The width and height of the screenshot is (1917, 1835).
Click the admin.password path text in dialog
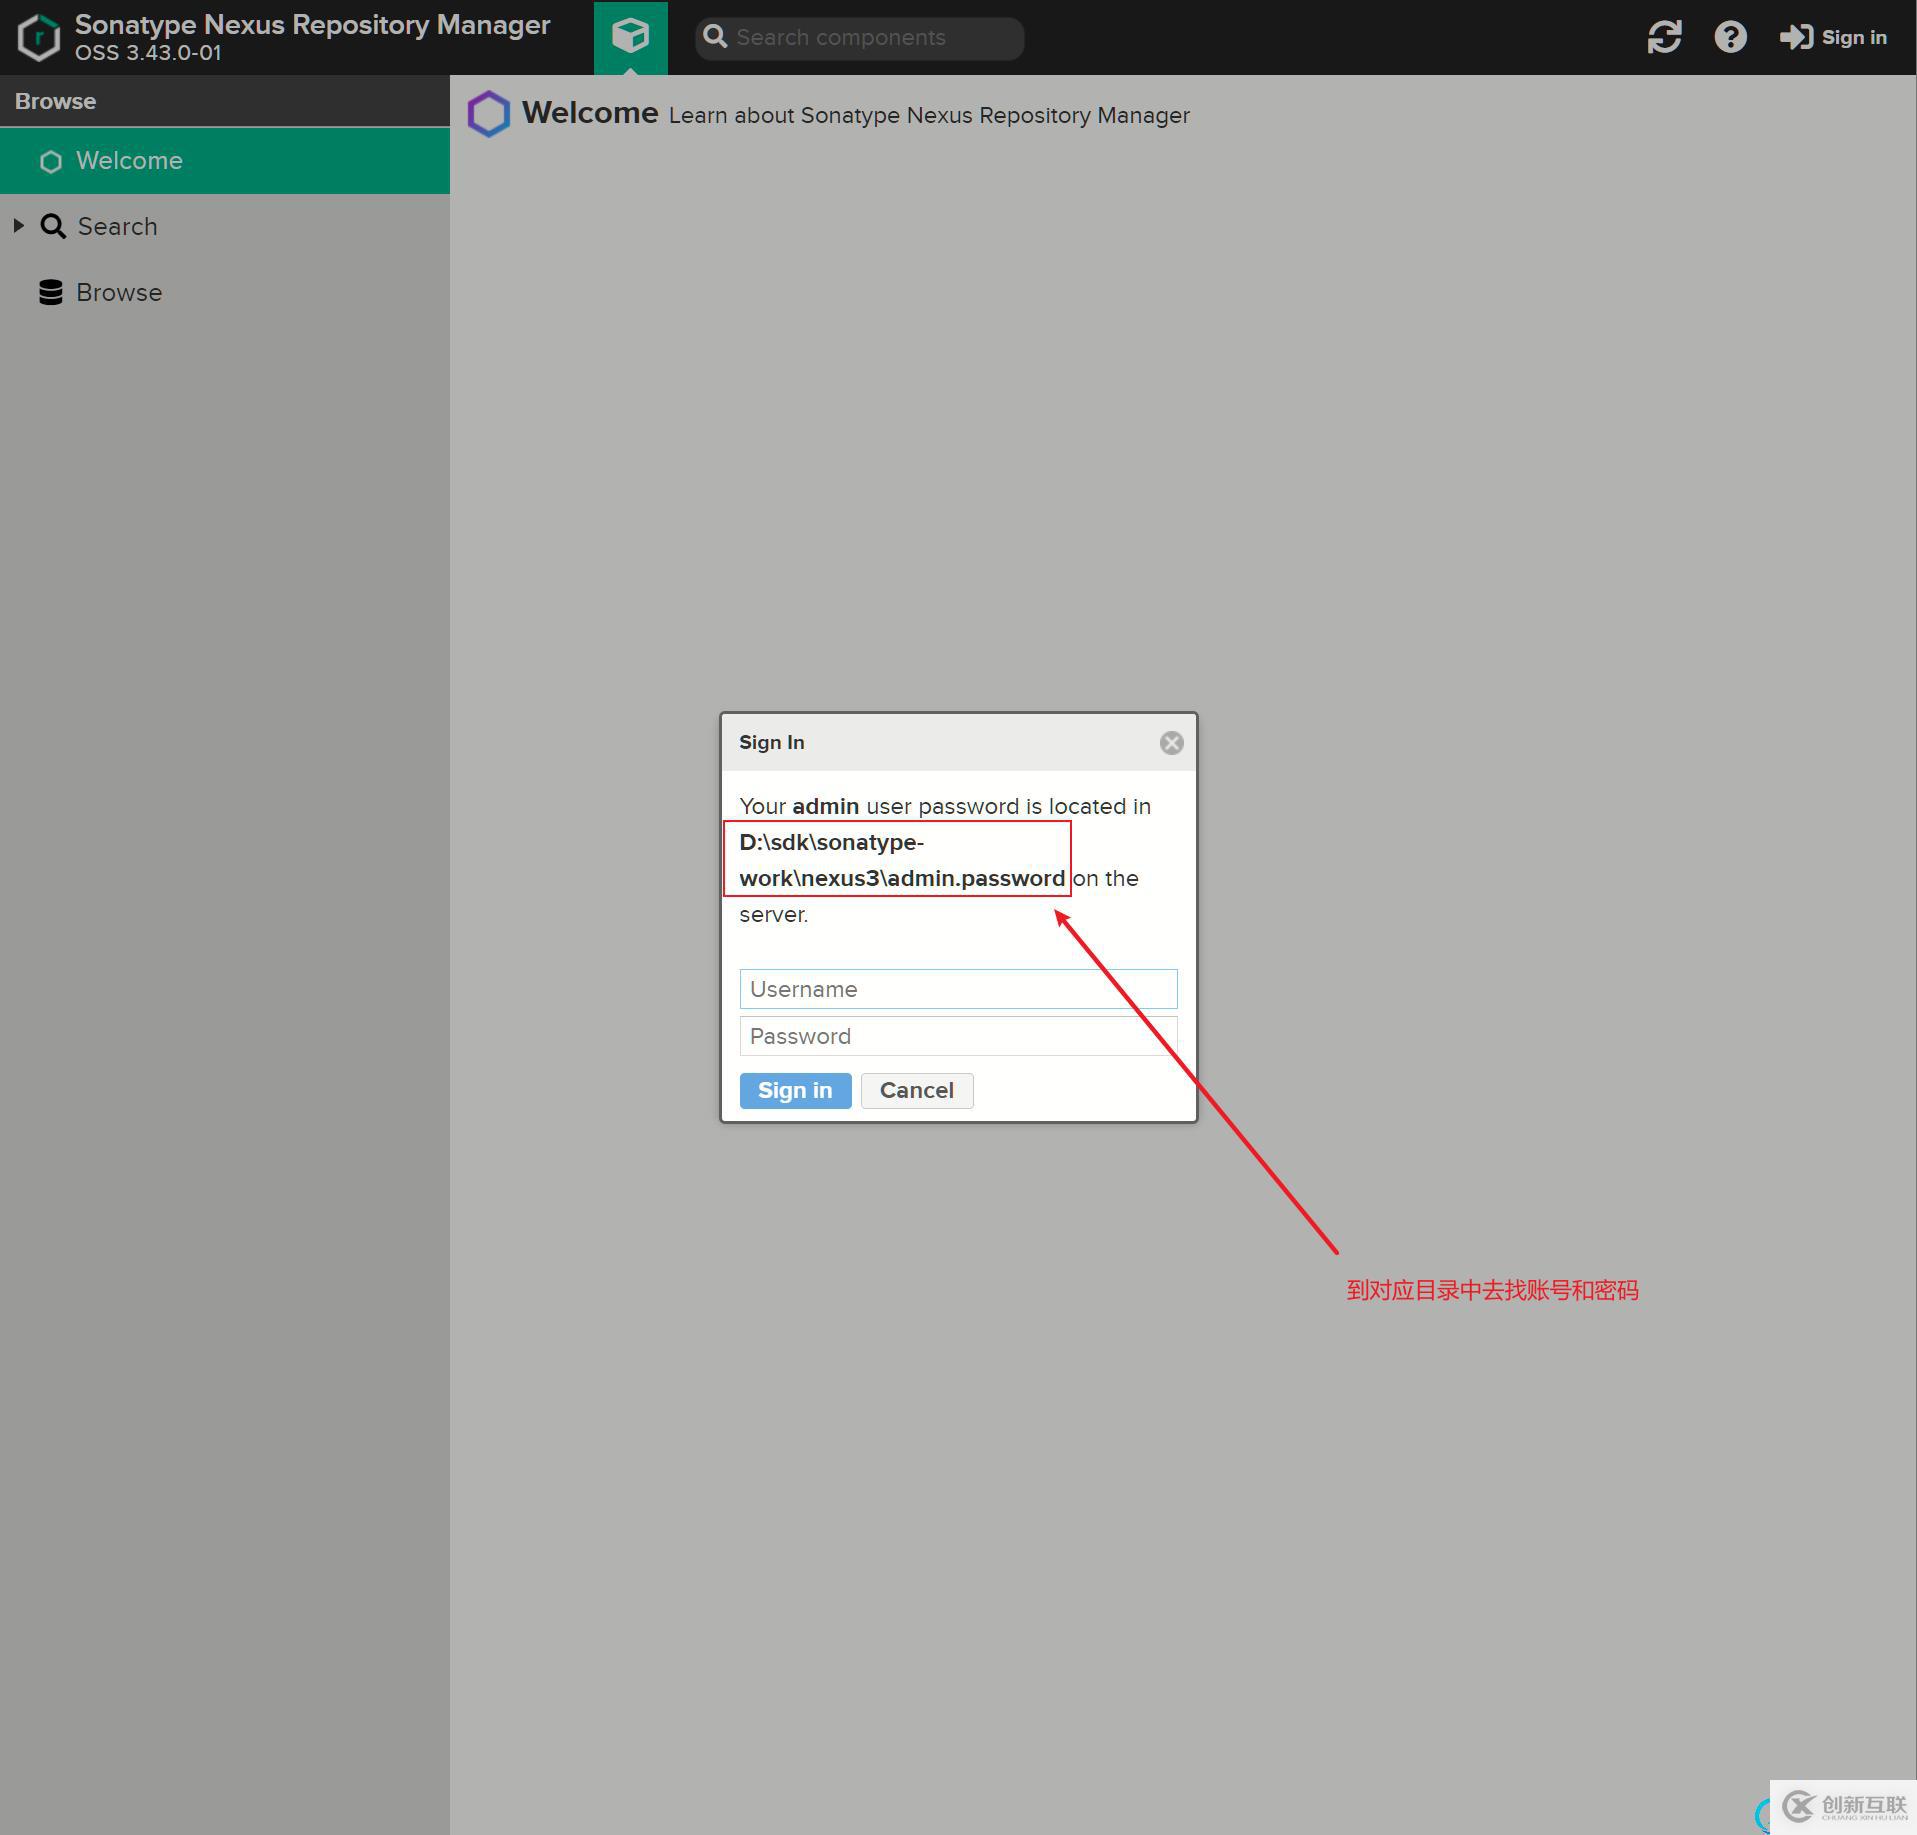click(x=902, y=860)
